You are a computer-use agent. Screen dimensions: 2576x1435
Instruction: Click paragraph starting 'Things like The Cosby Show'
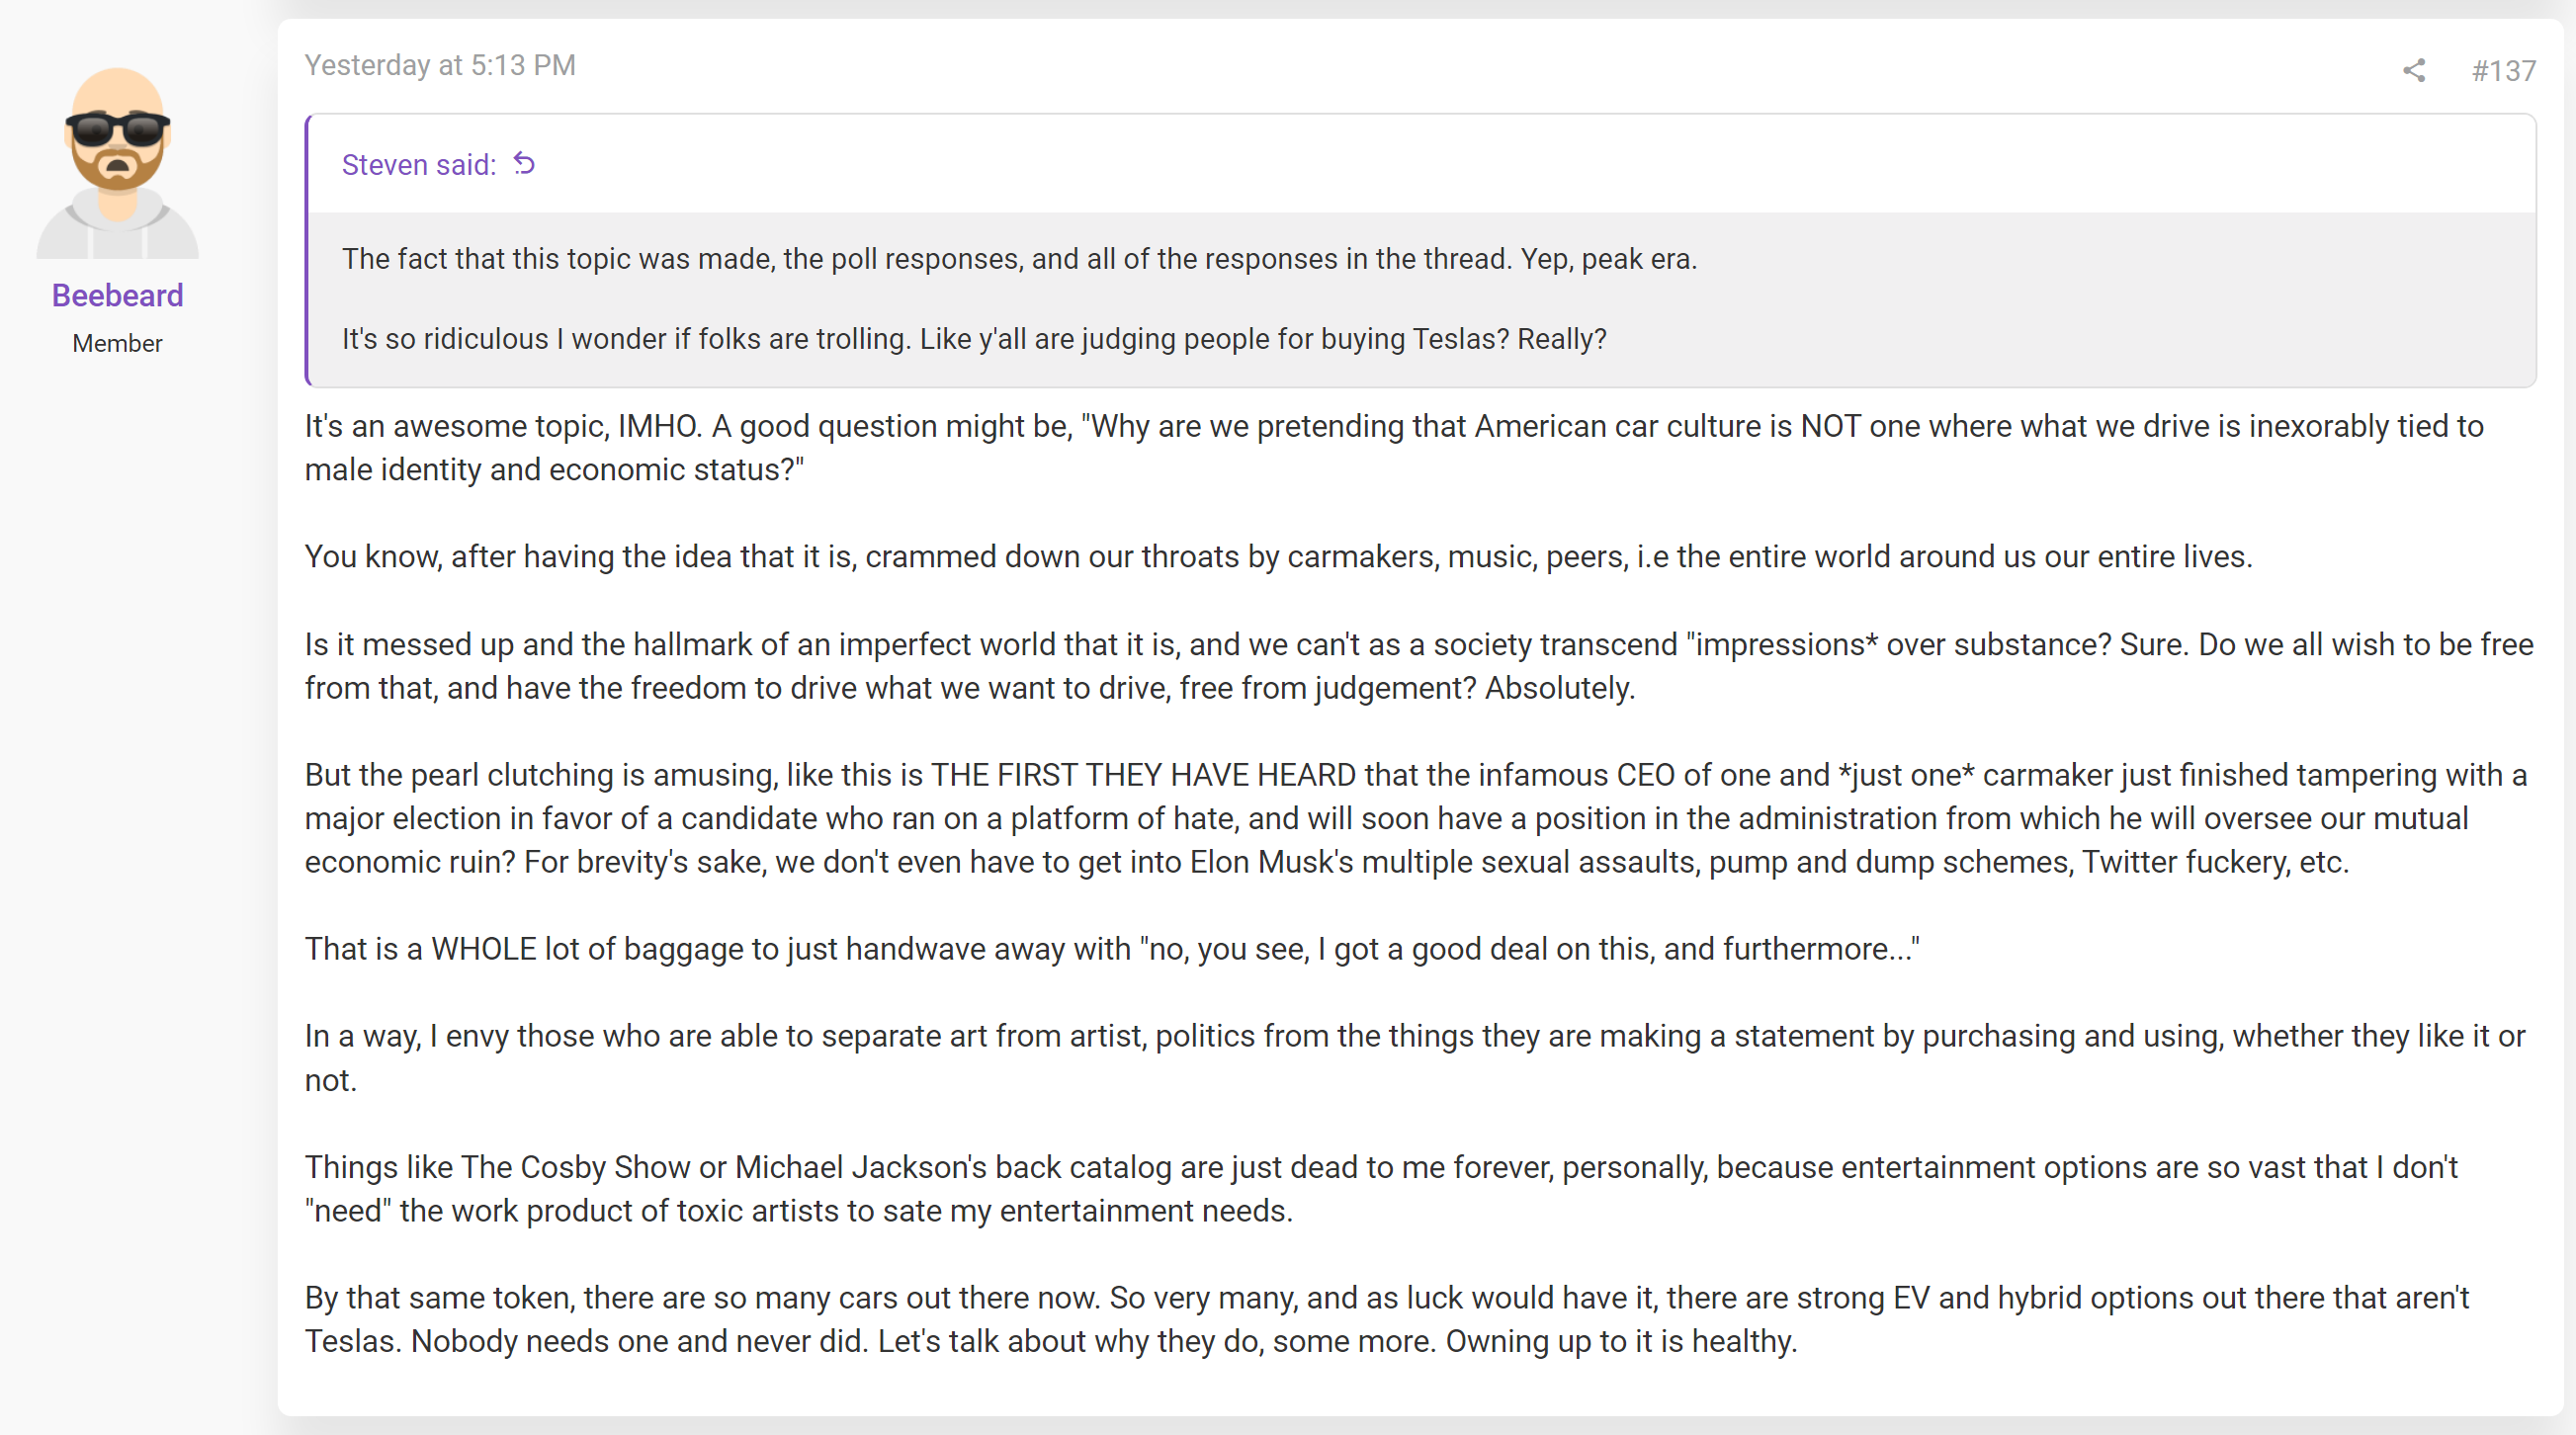[x=1381, y=1189]
